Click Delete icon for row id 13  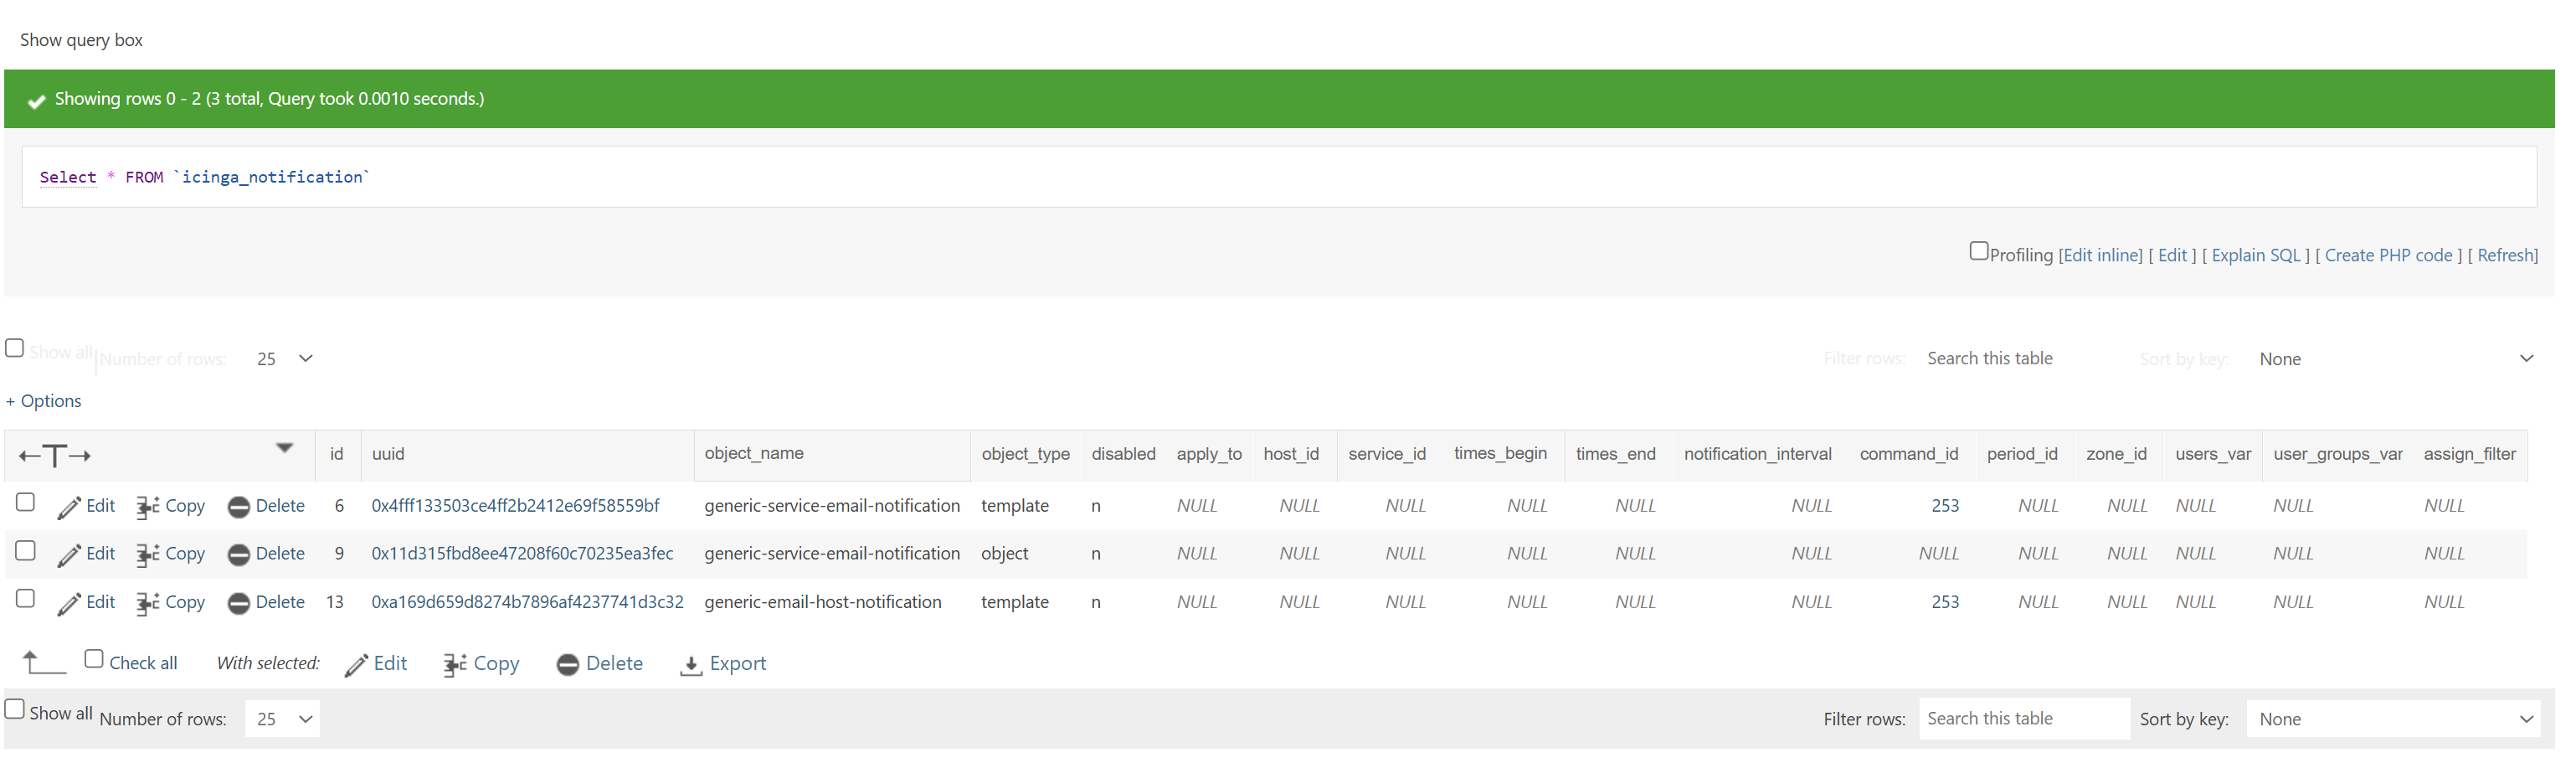pyautogui.click(x=238, y=603)
